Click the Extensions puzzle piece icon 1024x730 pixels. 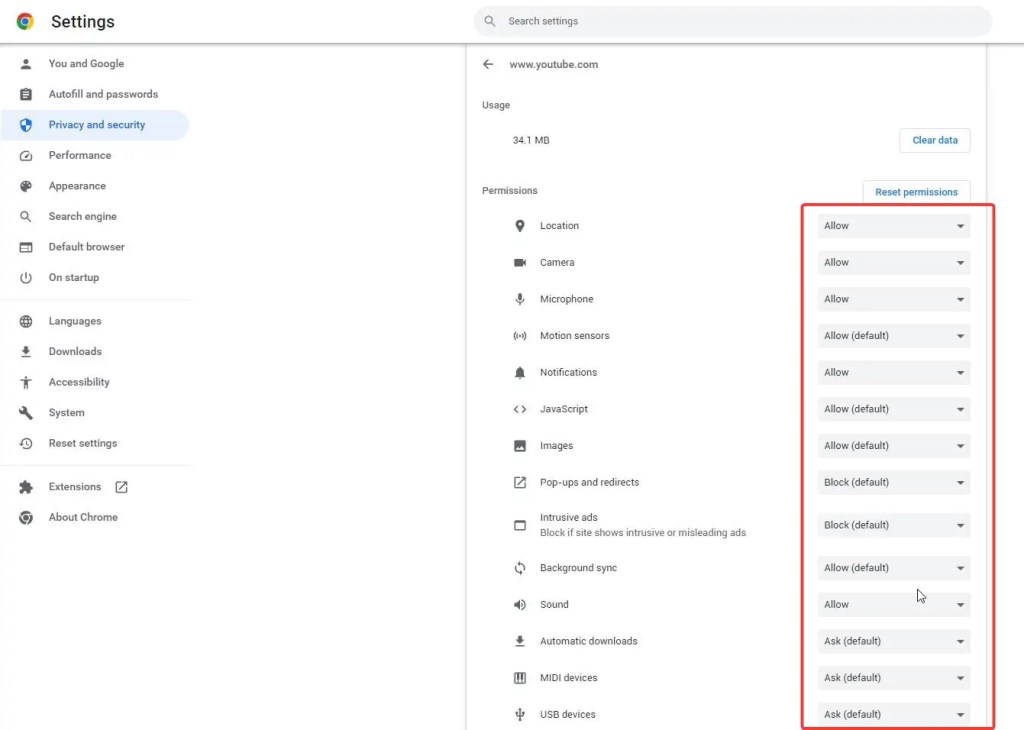coord(26,487)
